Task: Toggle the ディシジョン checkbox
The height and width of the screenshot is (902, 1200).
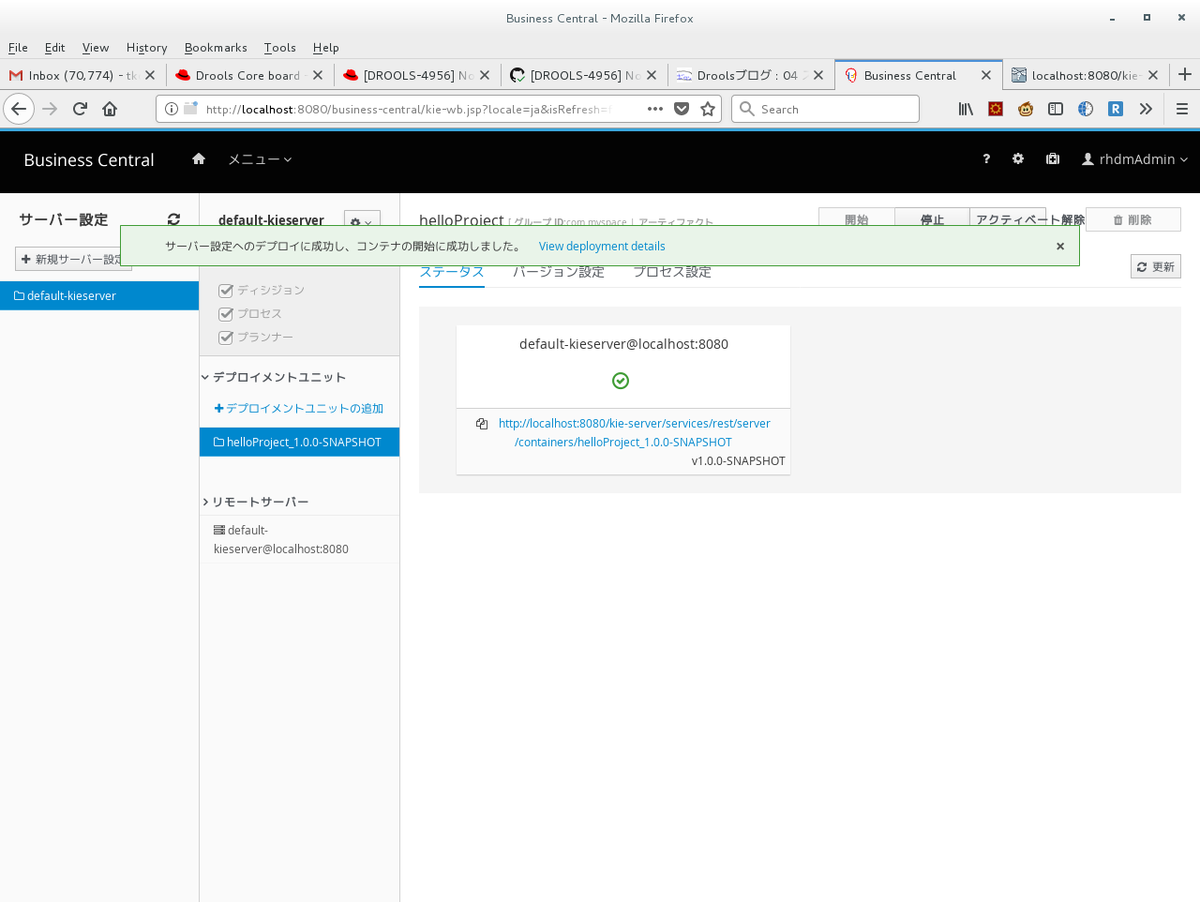Action: pos(226,290)
